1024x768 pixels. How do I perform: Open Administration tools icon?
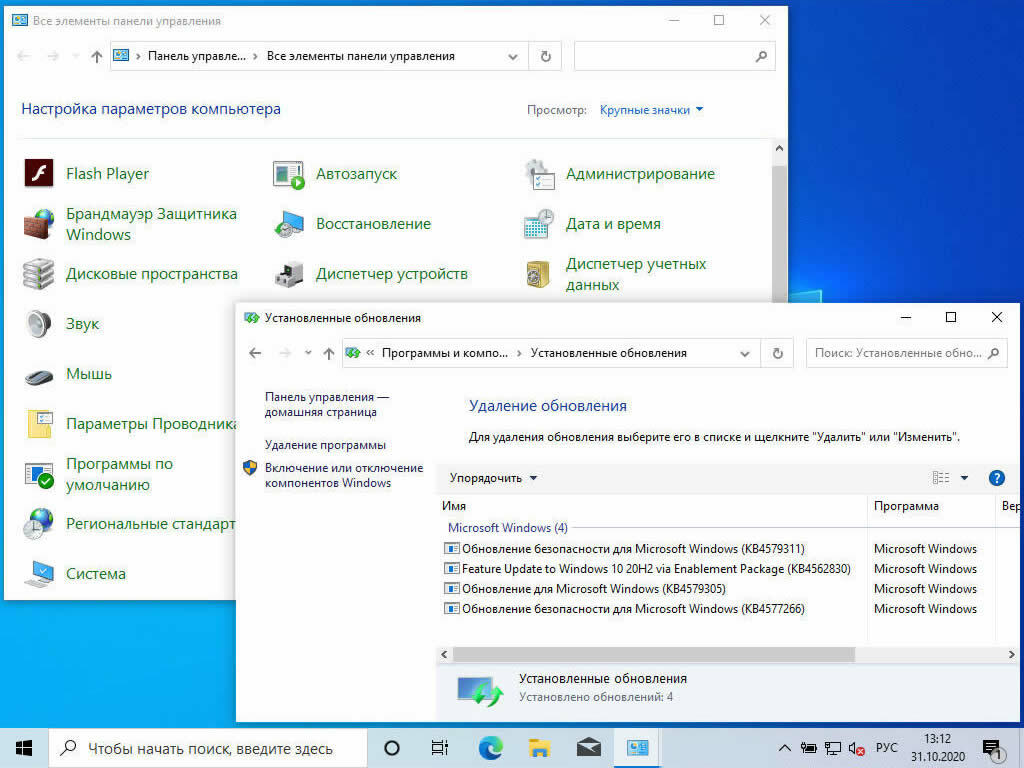coord(539,174)
